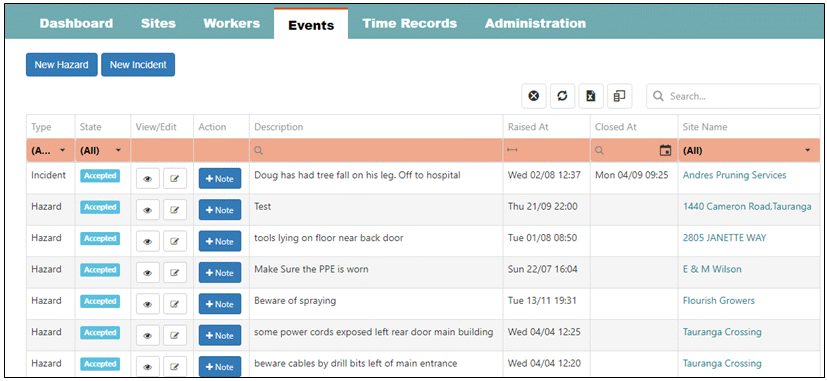The image size is (827, 381).
Task: View the beware cables by drill bits hazard
Action: click(148, 367)
